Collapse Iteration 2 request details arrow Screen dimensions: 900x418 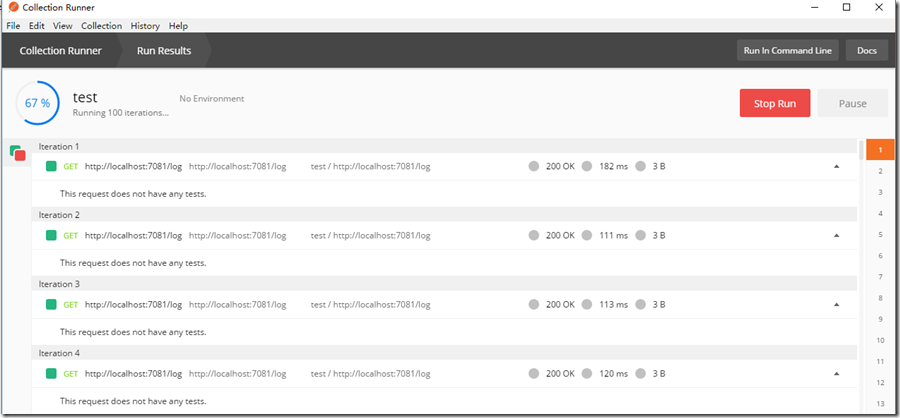pos(836,236)
